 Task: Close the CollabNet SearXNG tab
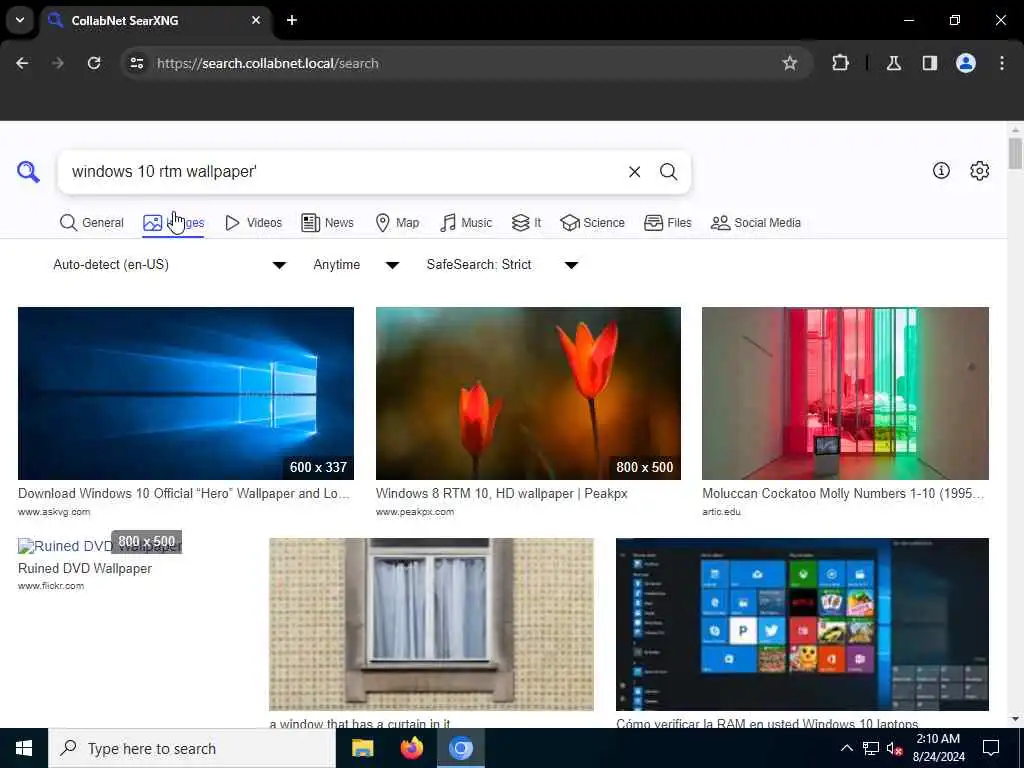[256, 20]
